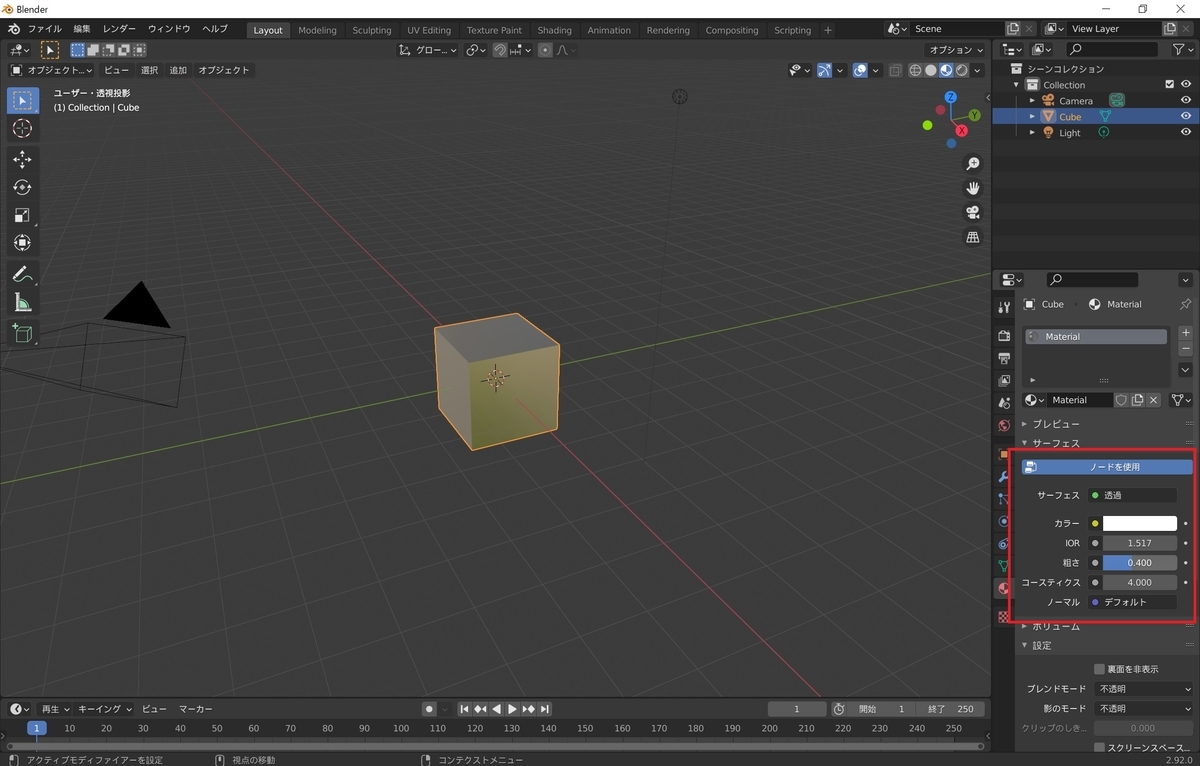The height and width of the screenshot is (766, 1200).
Task: Jump to end frame button
Action: pyautogui.click(x=544, y=709)
